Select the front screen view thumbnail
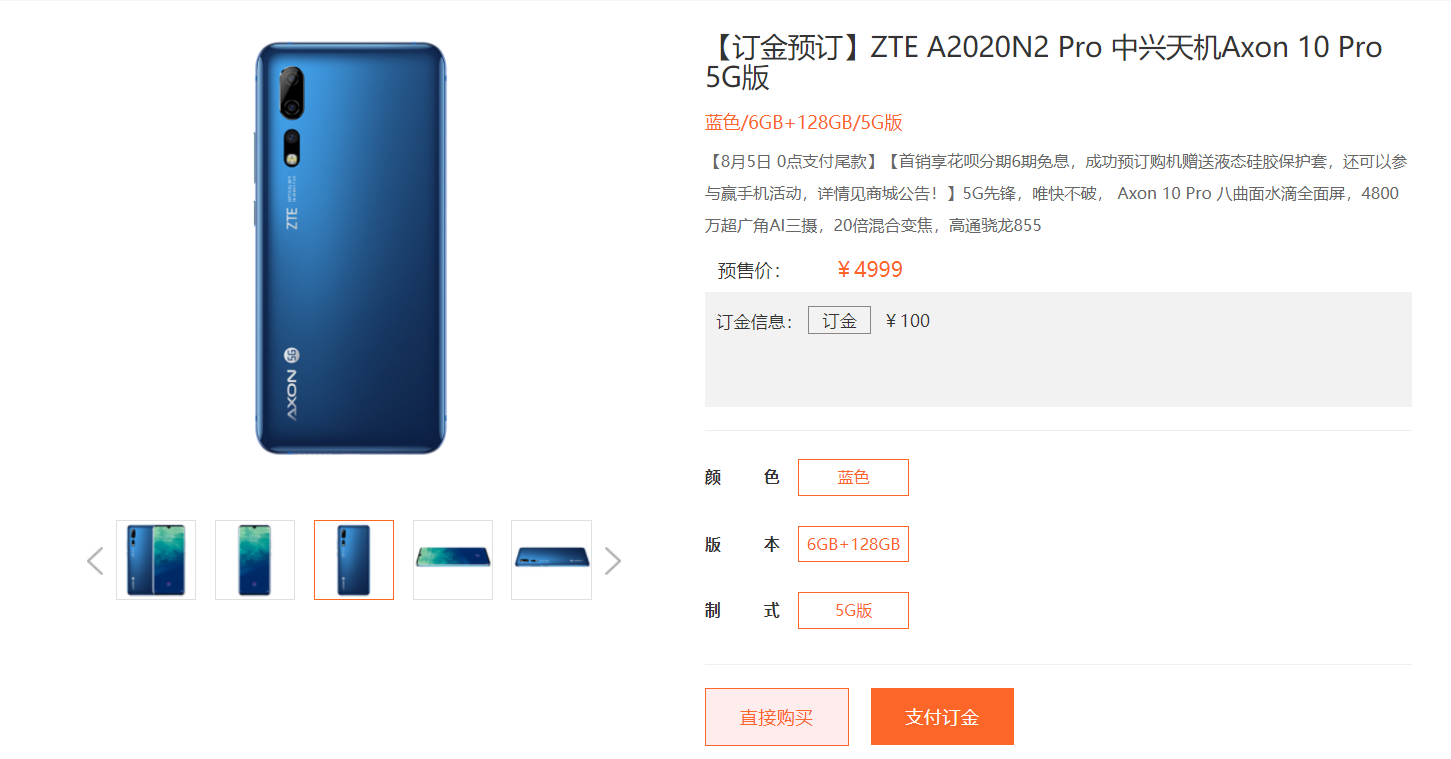Screen dimensions: 1451x759 click(255, 560)
